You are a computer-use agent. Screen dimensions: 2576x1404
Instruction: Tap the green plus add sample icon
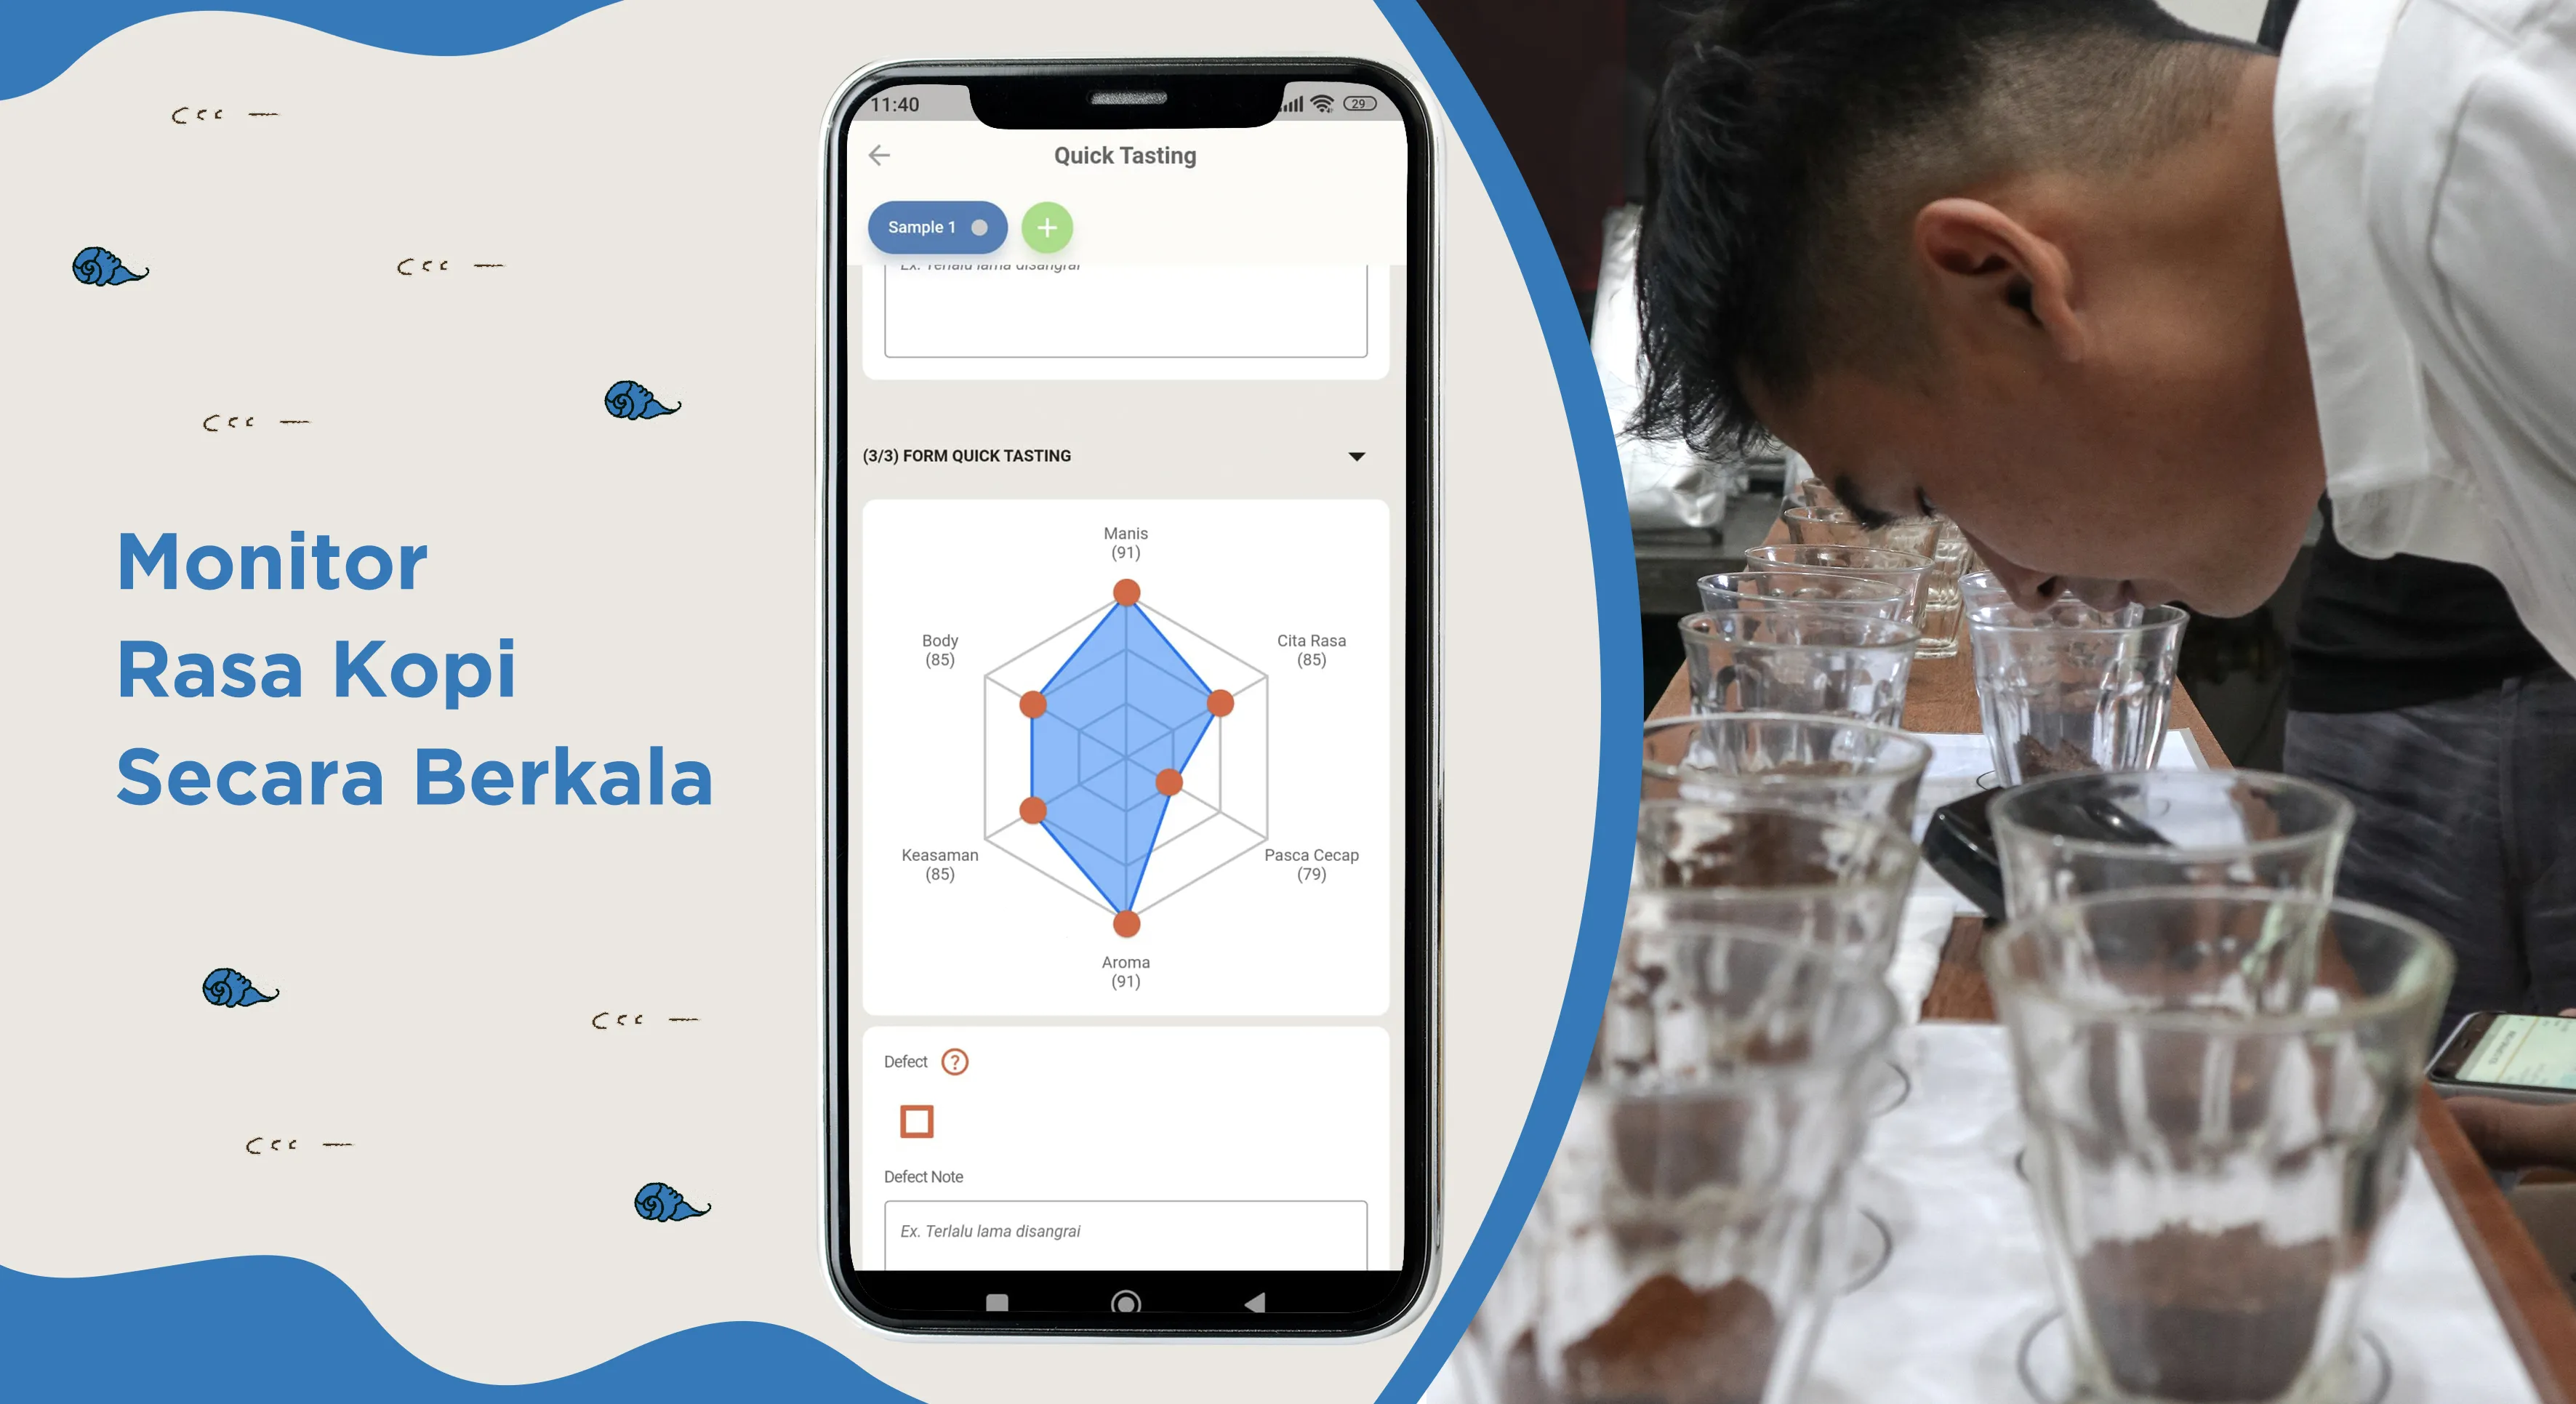(1044, 227)
